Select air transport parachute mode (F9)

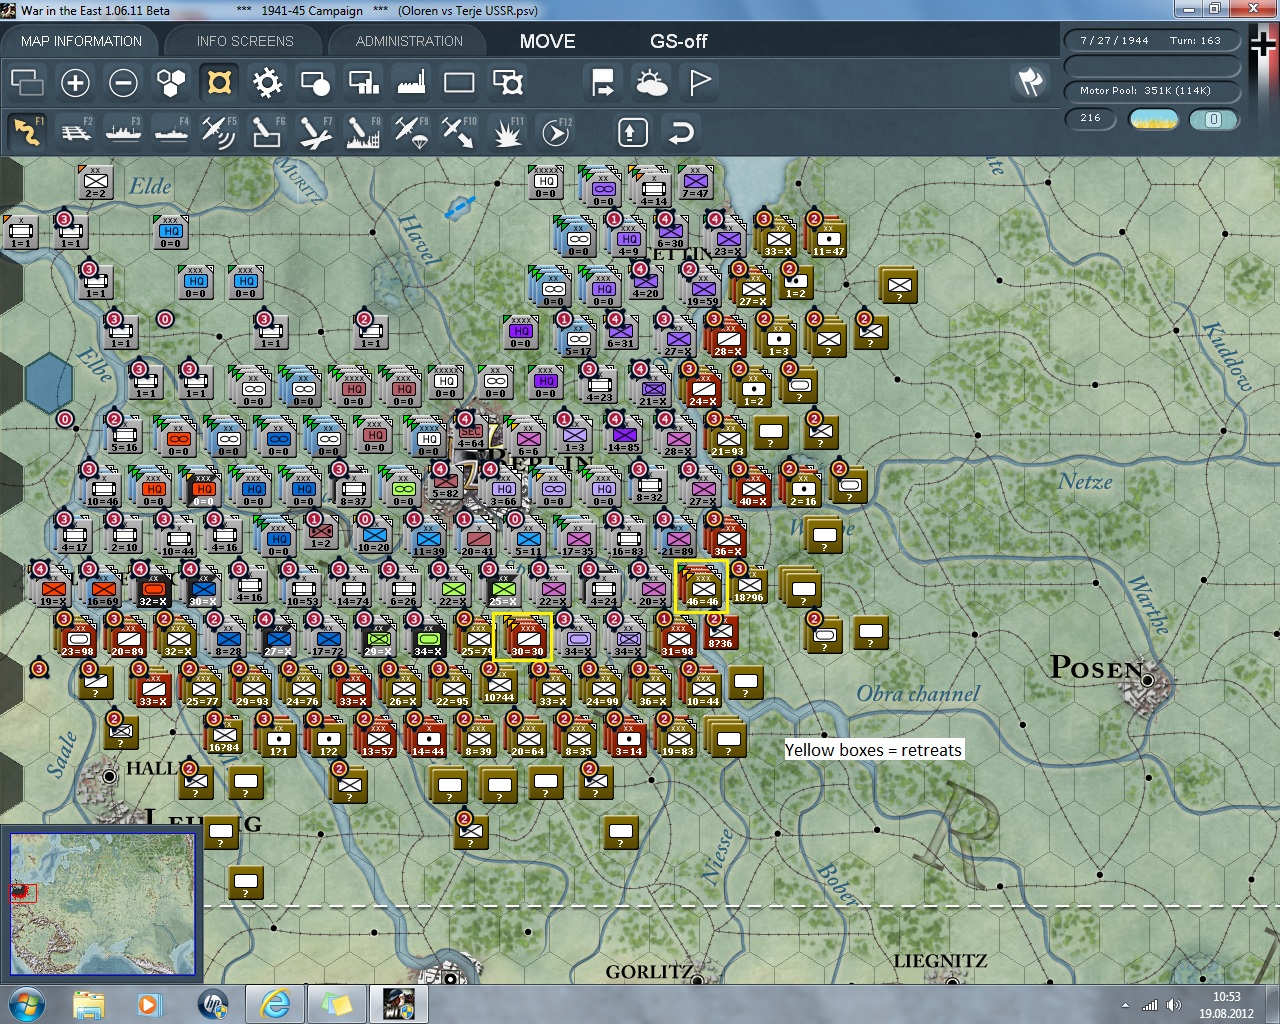[x=411, y=131]
